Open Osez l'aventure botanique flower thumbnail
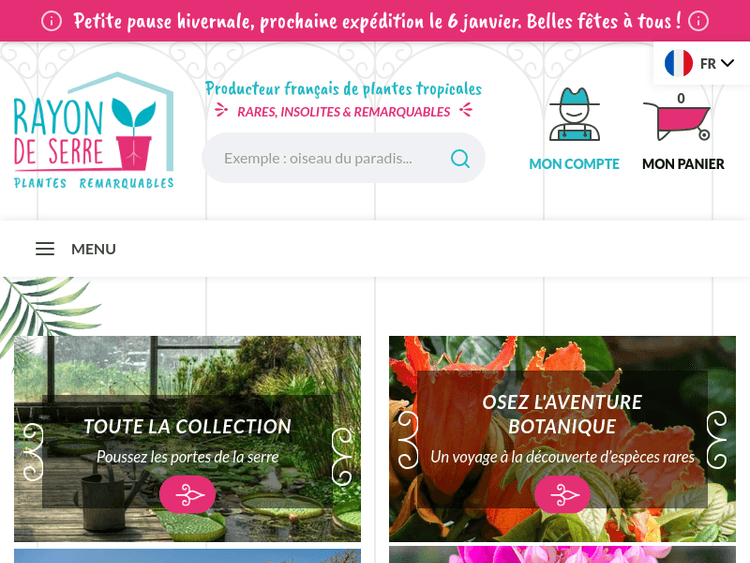This screenshot has height=563, width=750. [562, 439]
